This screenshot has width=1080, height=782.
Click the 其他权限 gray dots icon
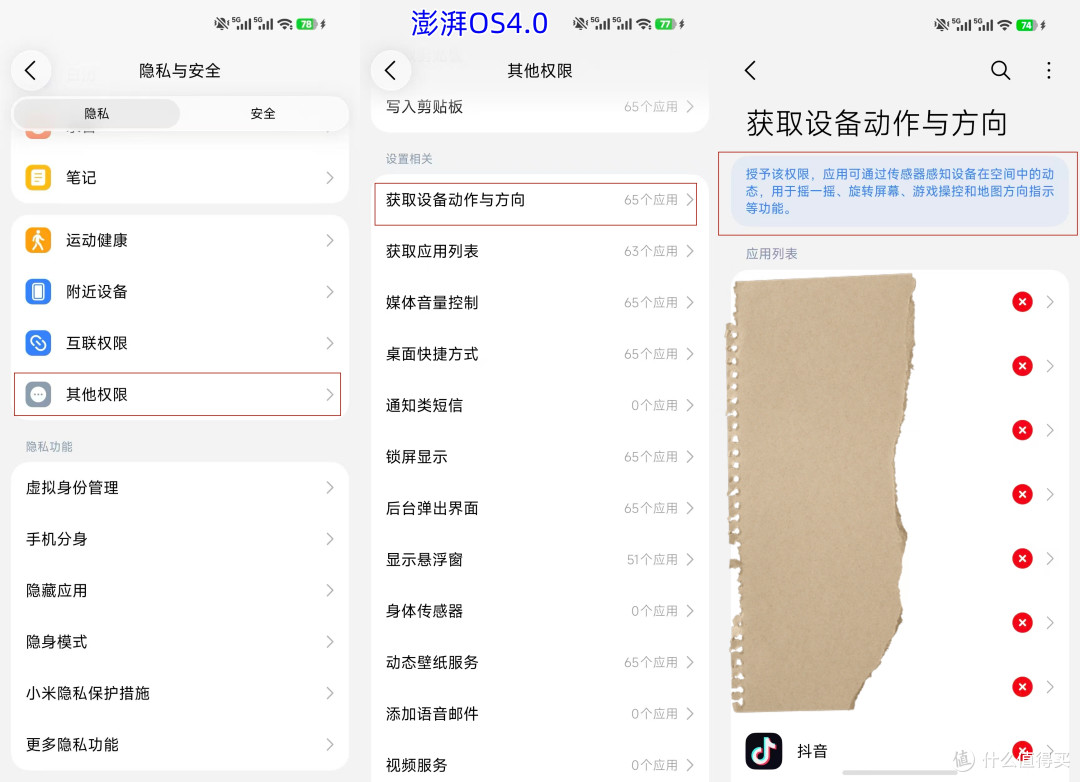[x=39, y=395]
